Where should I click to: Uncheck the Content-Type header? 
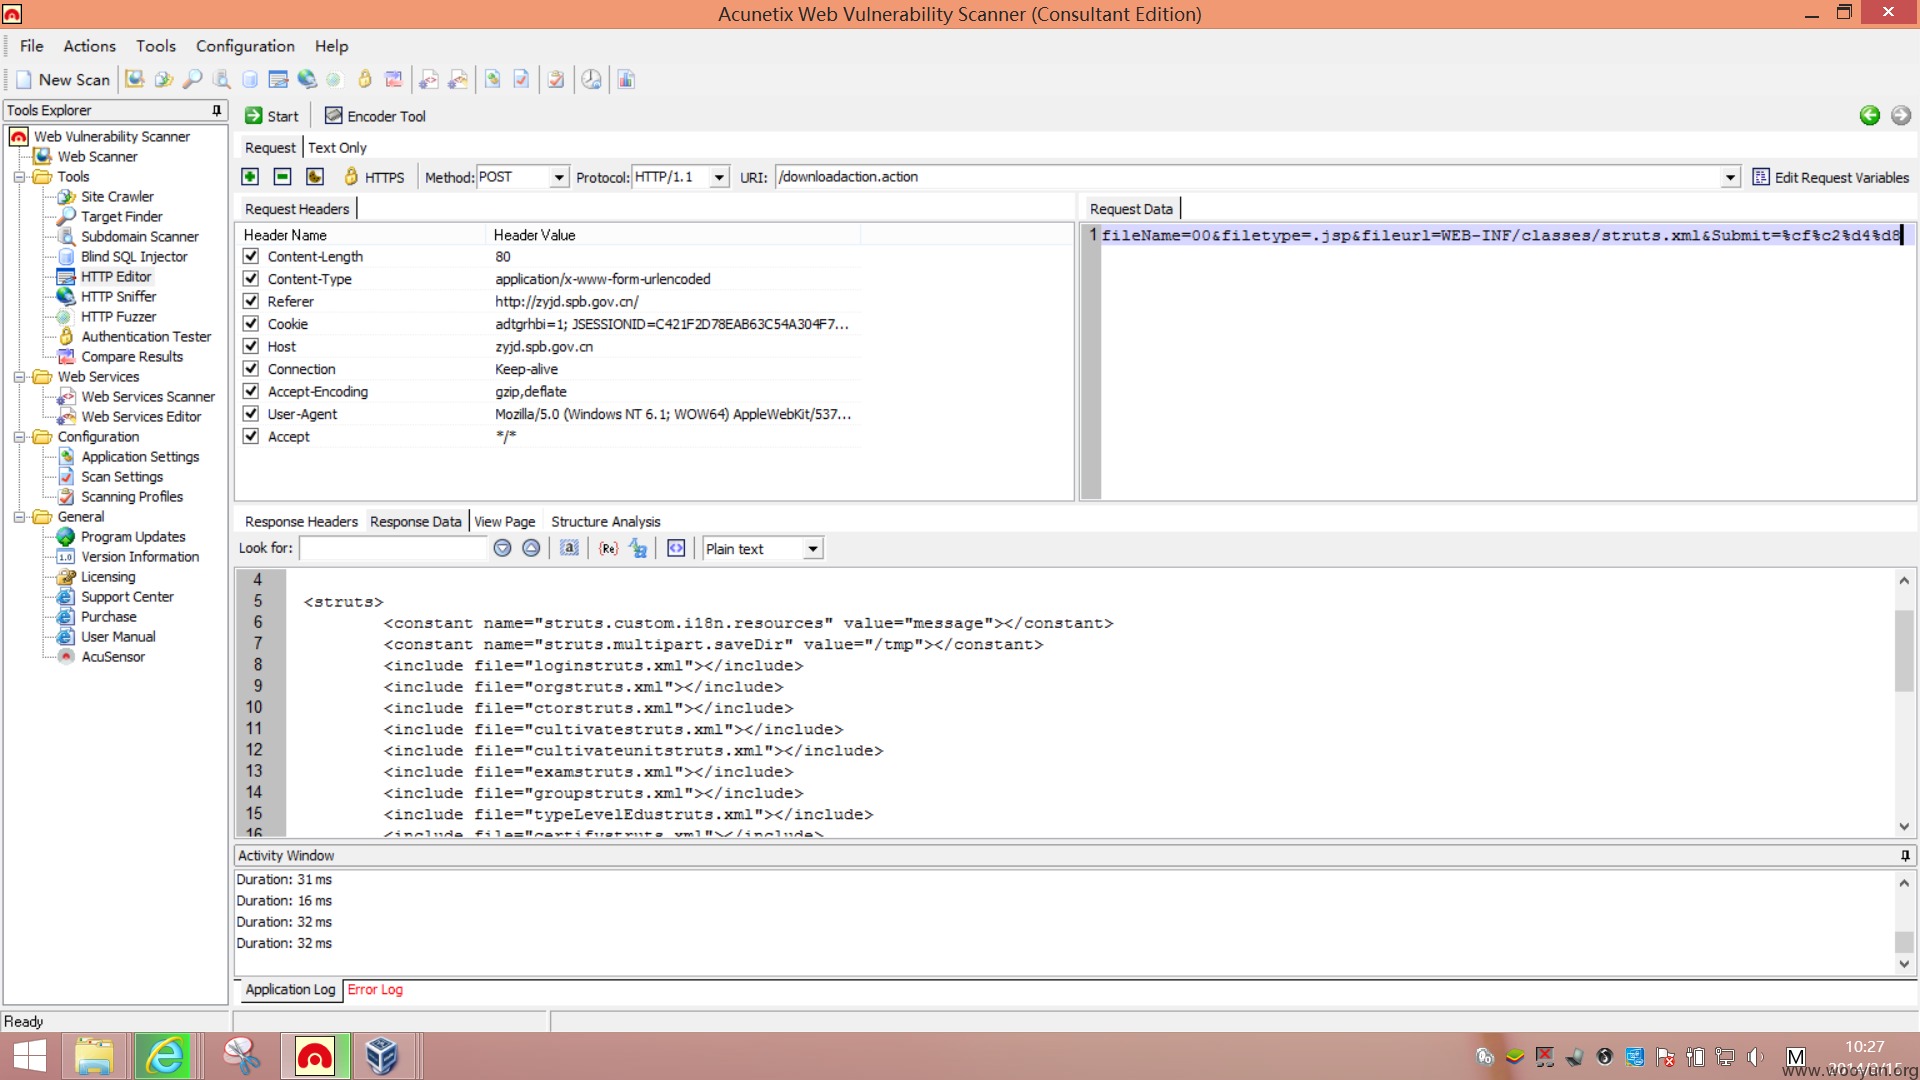coord(251,279)
